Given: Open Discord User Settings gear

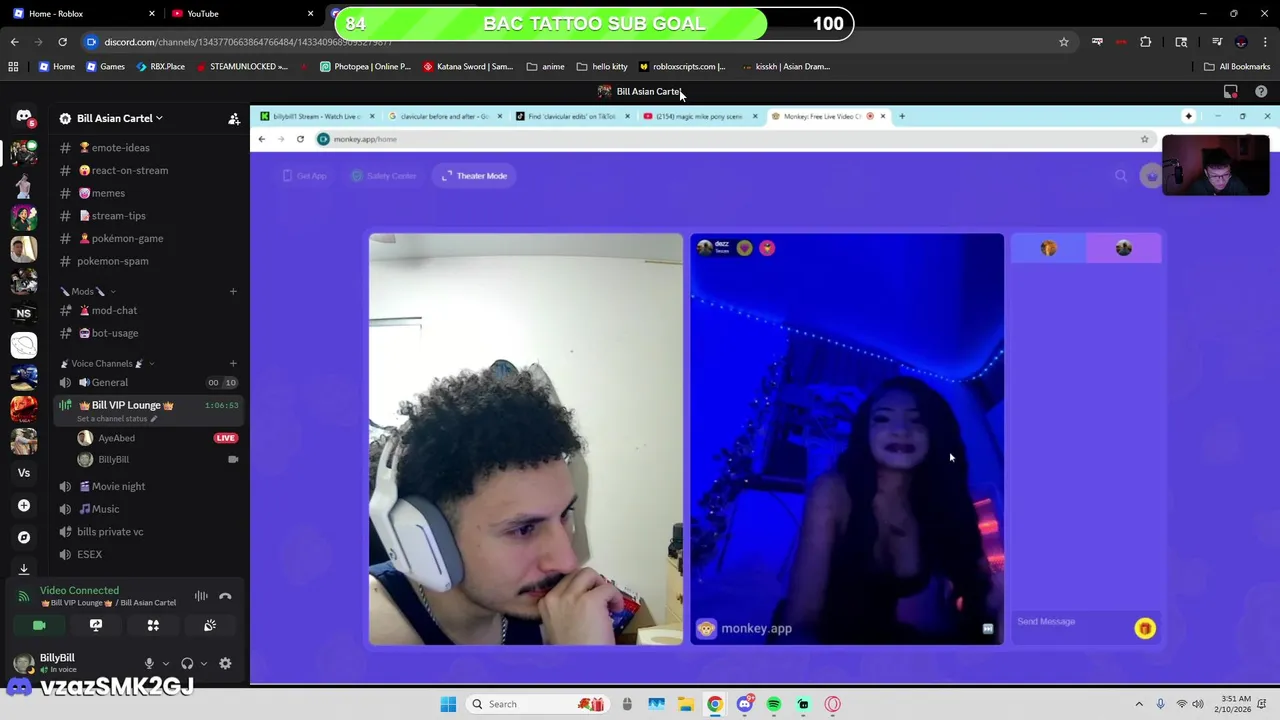Looking at the screenshot, I should (x=225, y=663).
